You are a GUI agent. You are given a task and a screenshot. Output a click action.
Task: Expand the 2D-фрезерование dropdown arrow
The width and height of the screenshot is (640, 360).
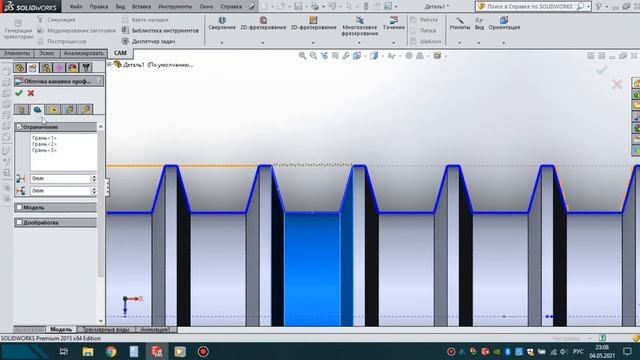262,42
